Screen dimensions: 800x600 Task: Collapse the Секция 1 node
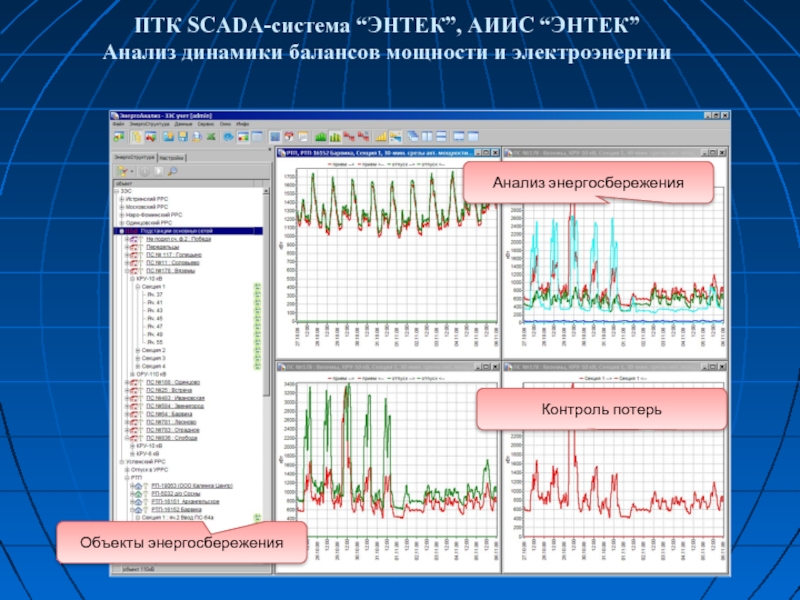[x=138, y=287]
